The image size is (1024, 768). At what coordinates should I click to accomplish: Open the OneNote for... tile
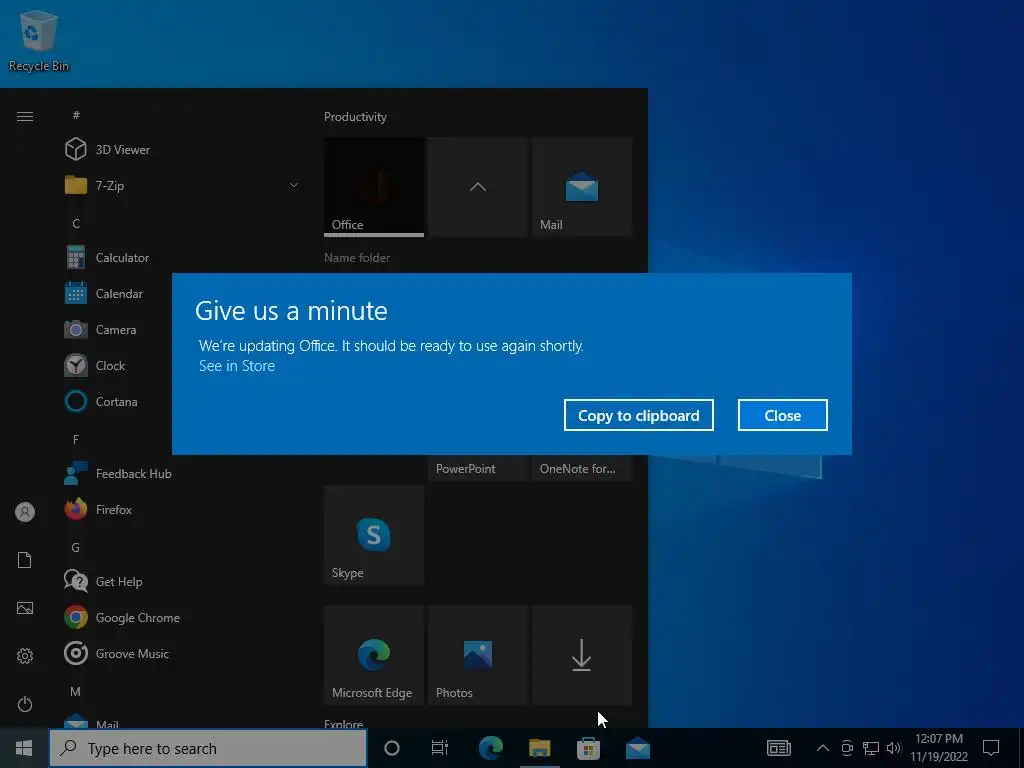click(x=581, y=468)
